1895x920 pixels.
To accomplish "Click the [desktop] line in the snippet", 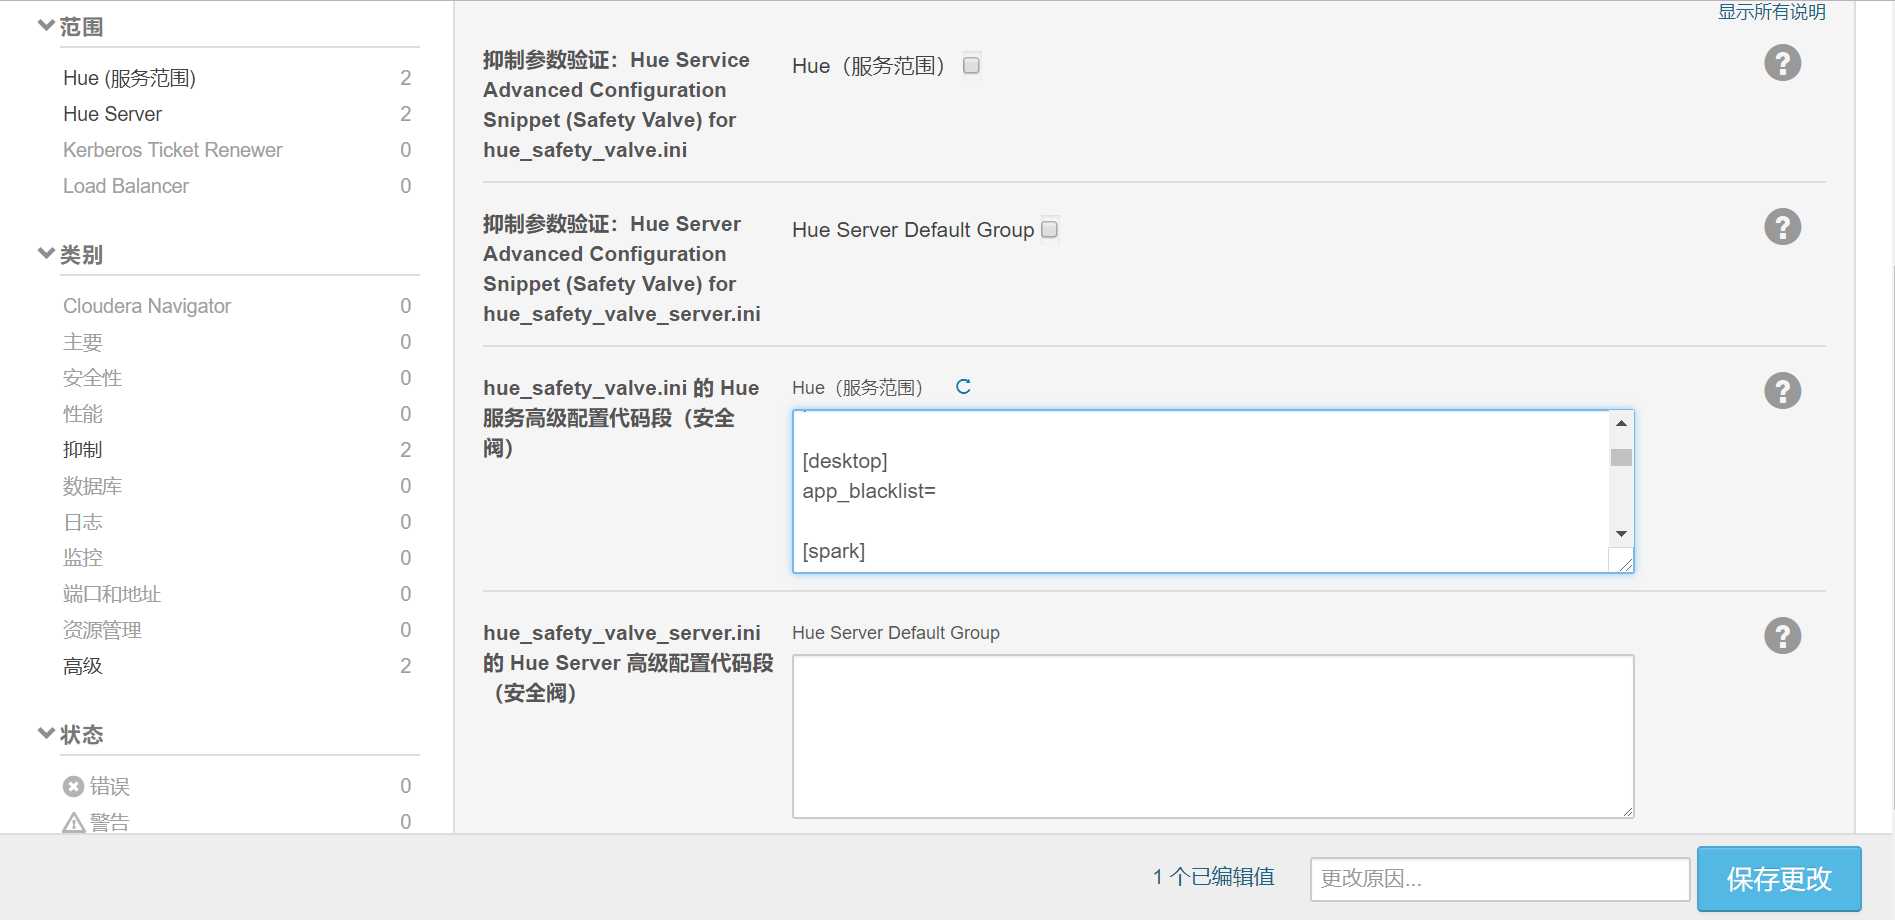I will point(845,461).
